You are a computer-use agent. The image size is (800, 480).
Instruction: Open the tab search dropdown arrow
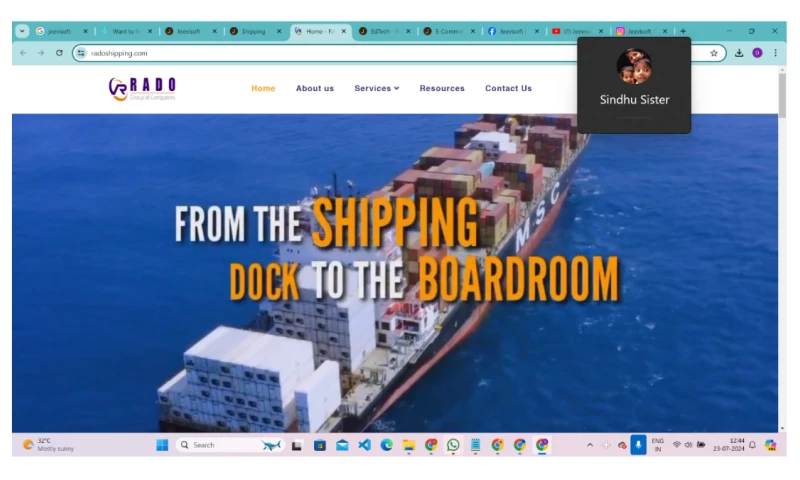22,31
